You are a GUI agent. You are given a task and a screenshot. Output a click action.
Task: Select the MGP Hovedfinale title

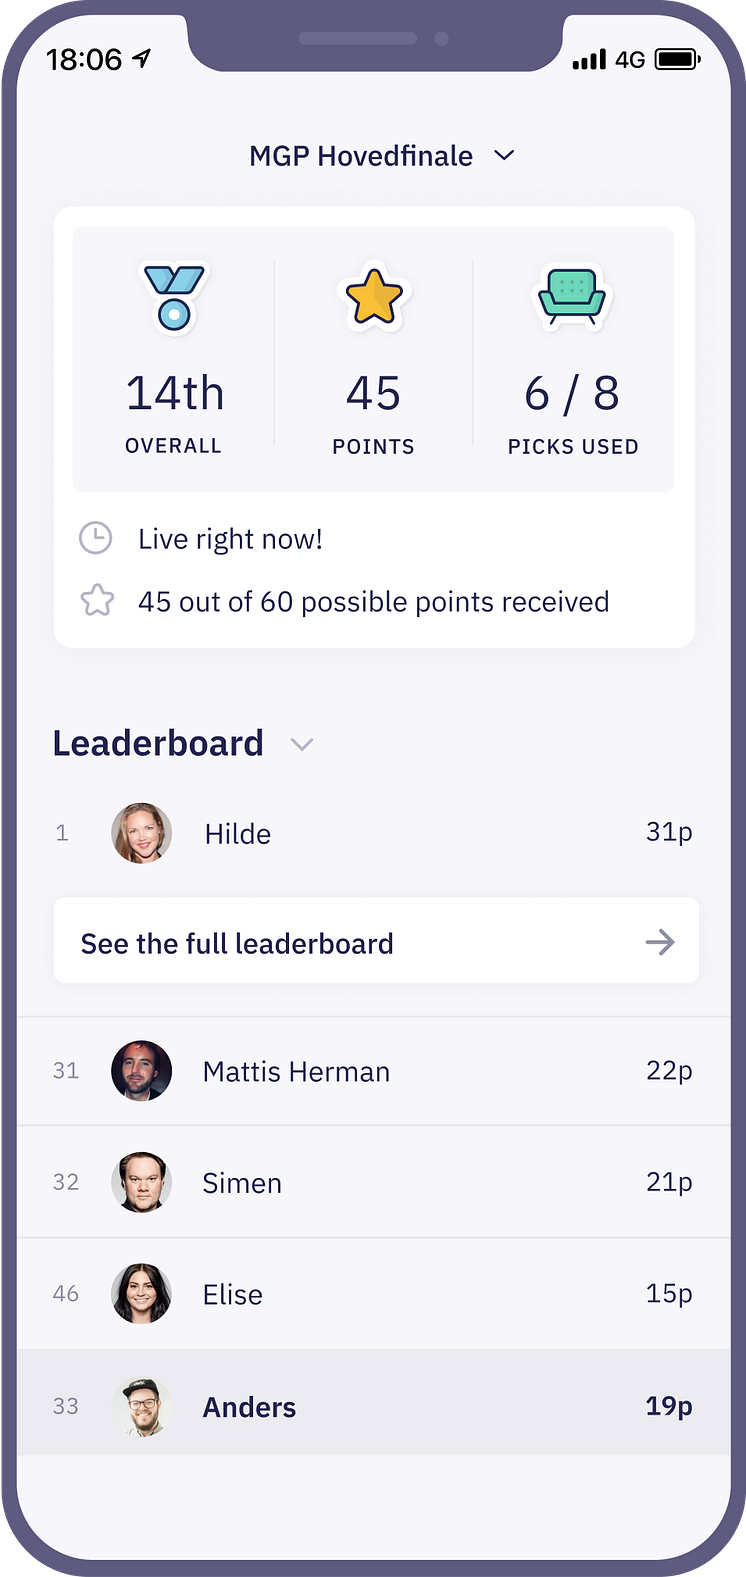click(361, 156)
